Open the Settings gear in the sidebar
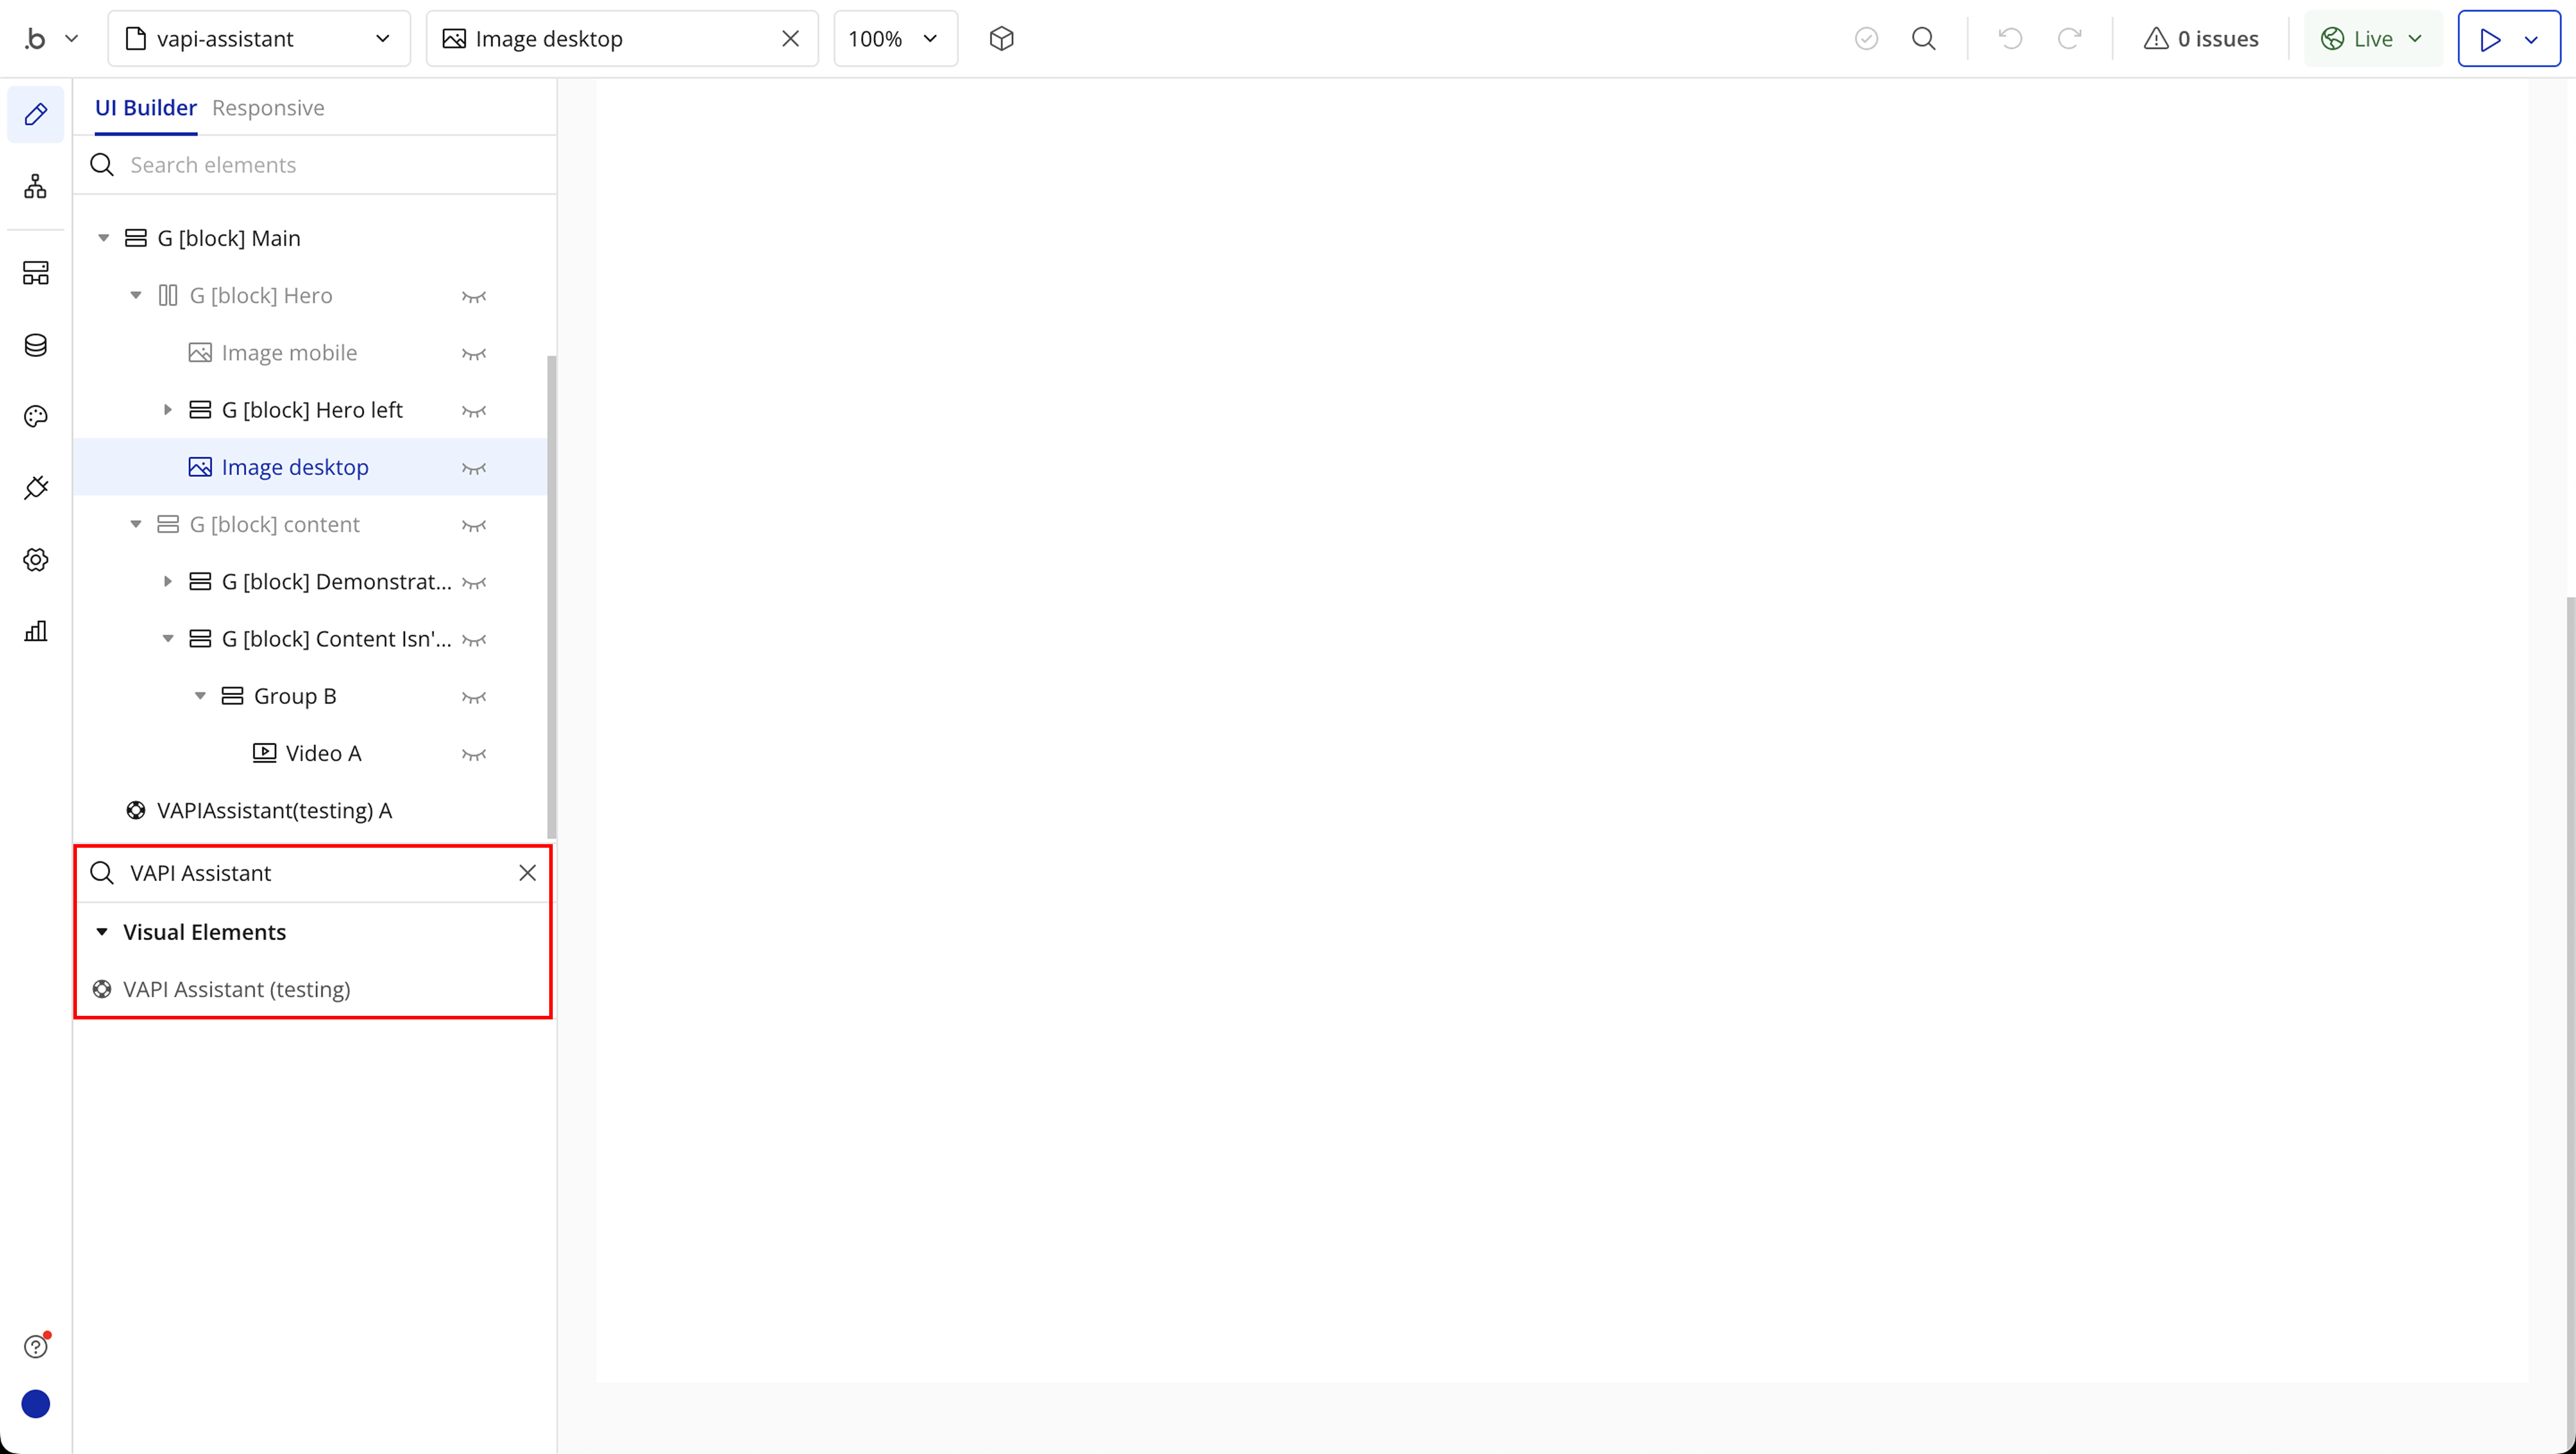Viewport: 2576px width, 1454px height. point(36,560)
